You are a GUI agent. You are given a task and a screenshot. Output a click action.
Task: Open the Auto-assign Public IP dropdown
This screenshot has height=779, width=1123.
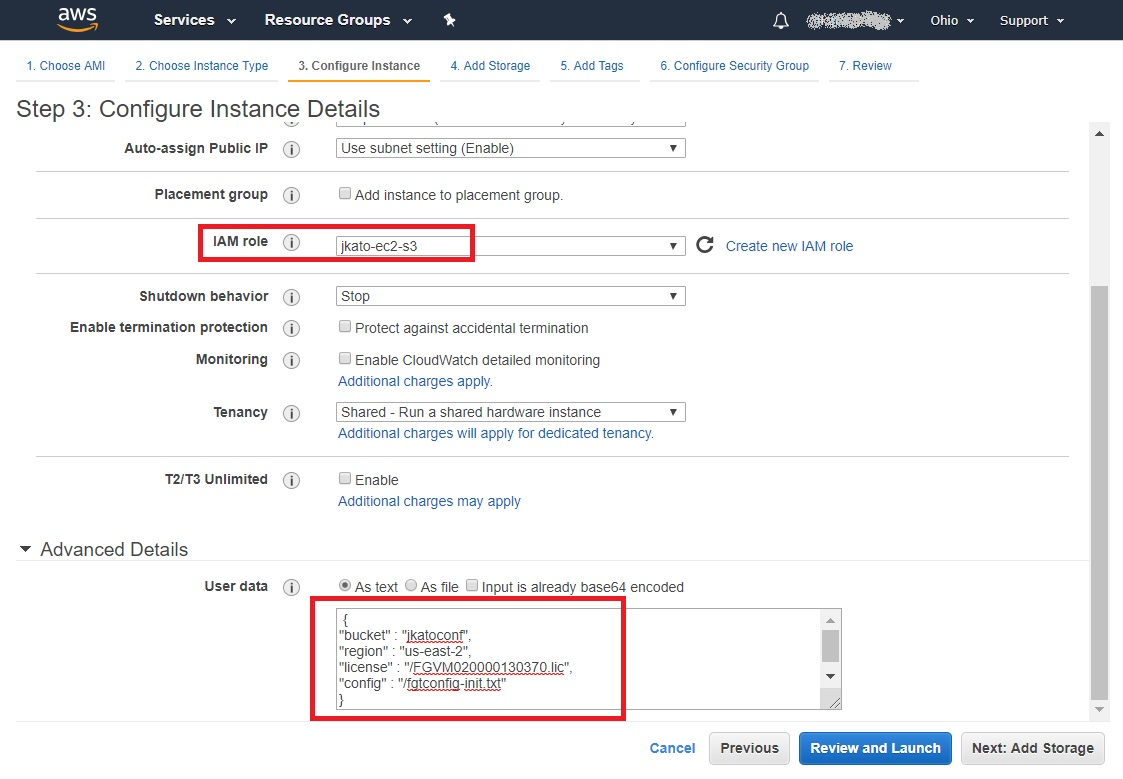[x=511, y=148]
